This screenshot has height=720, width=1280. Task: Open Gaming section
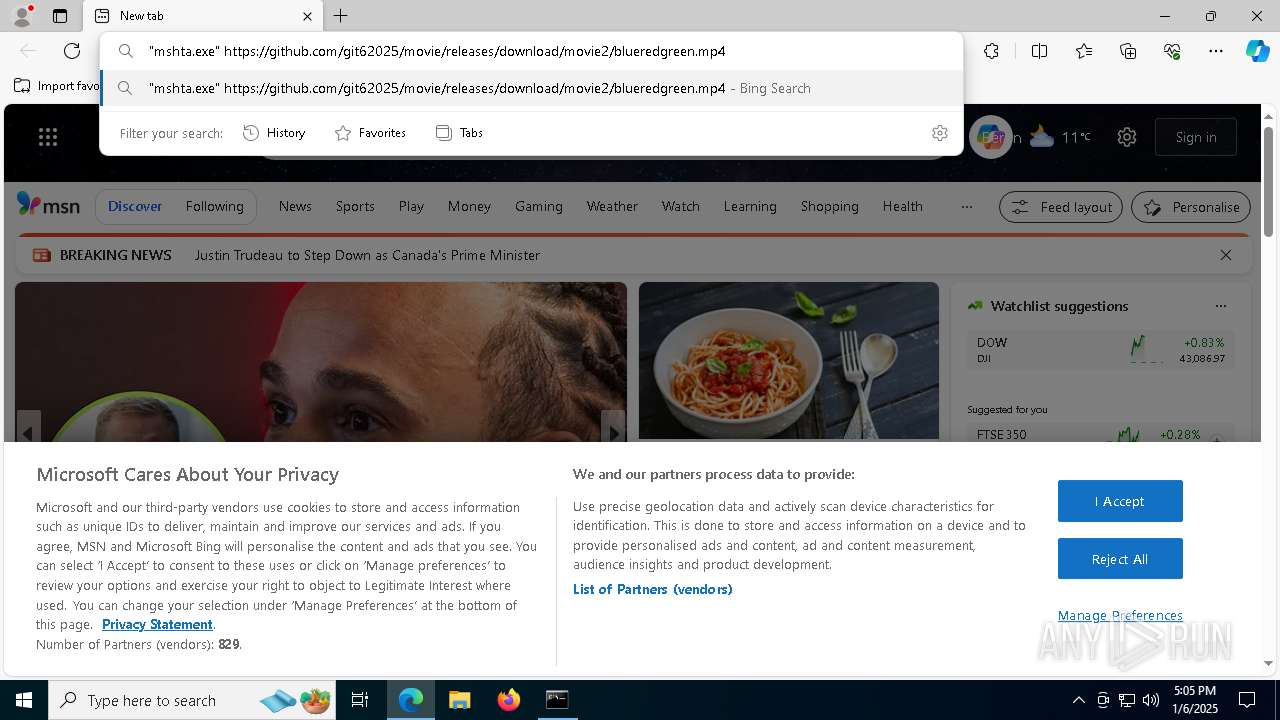point(539,206)
